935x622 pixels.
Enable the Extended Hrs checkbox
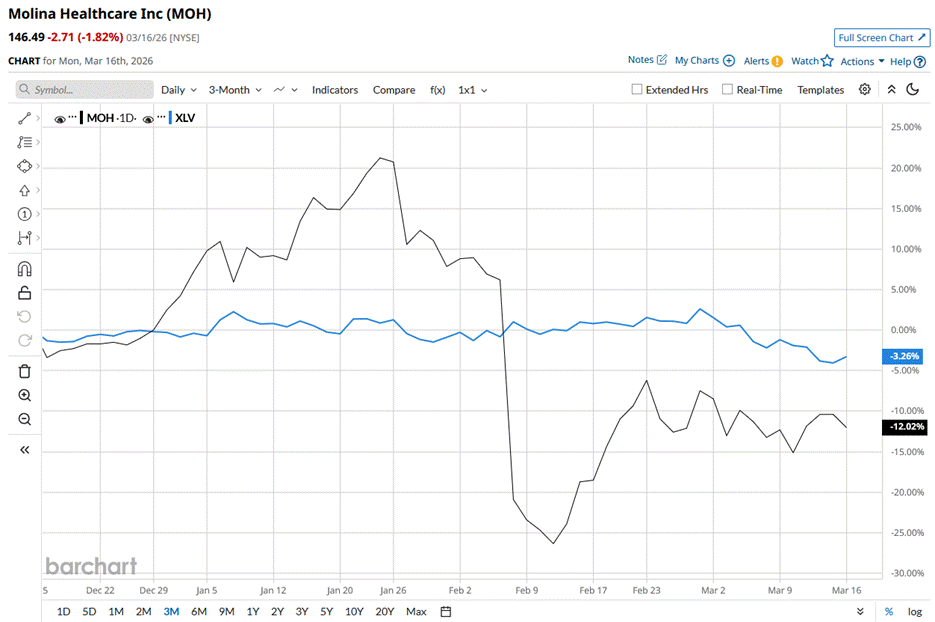[x=637, y=90]
